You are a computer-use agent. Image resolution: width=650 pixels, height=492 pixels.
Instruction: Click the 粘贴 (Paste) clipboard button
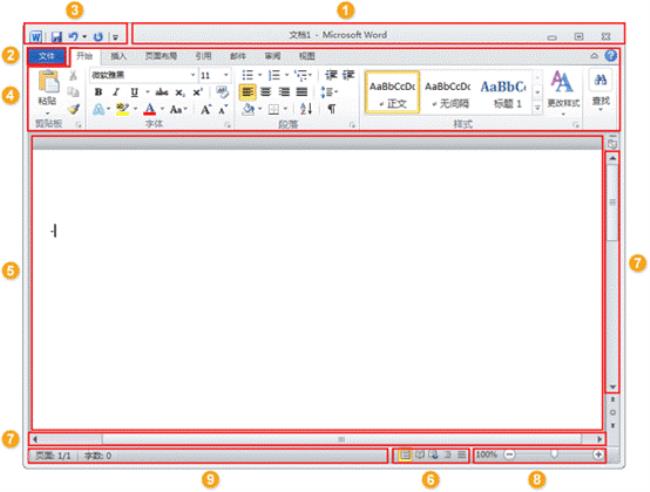coord(48,91)
